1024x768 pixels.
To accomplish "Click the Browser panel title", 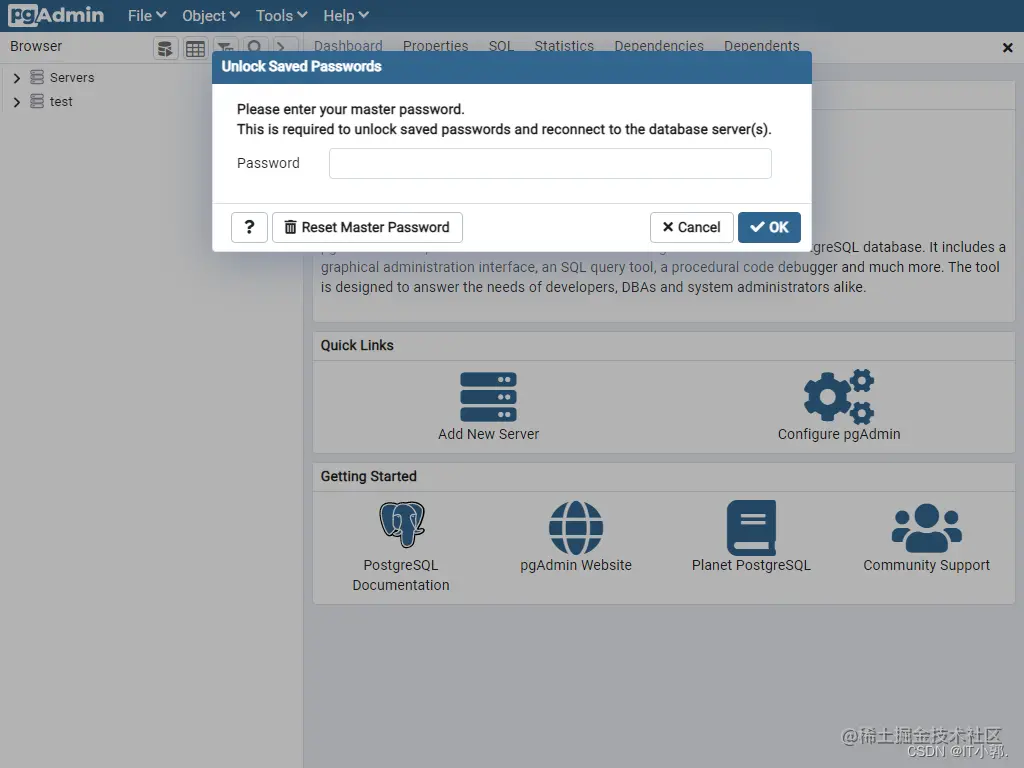I will [36, 46].
